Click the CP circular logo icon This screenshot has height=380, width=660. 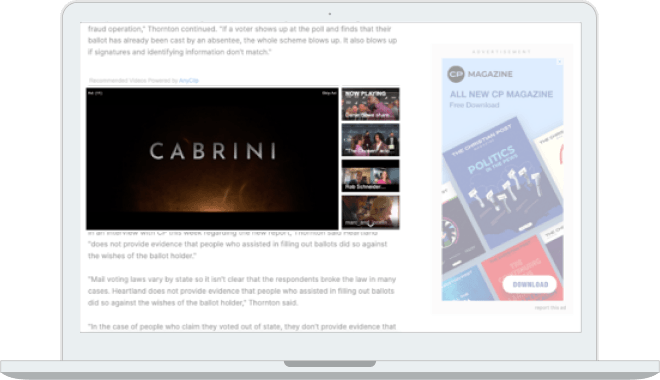(x=455, y=74)
